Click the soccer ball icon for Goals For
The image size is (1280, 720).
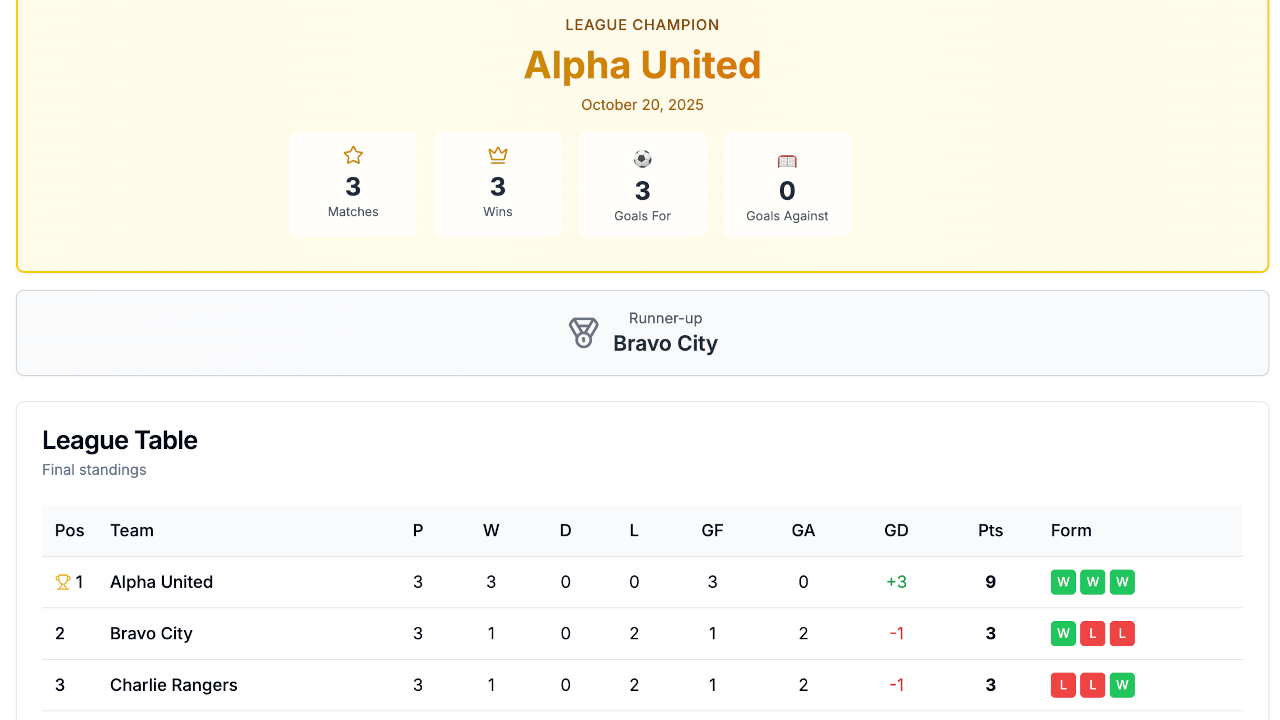click(641, 158)
